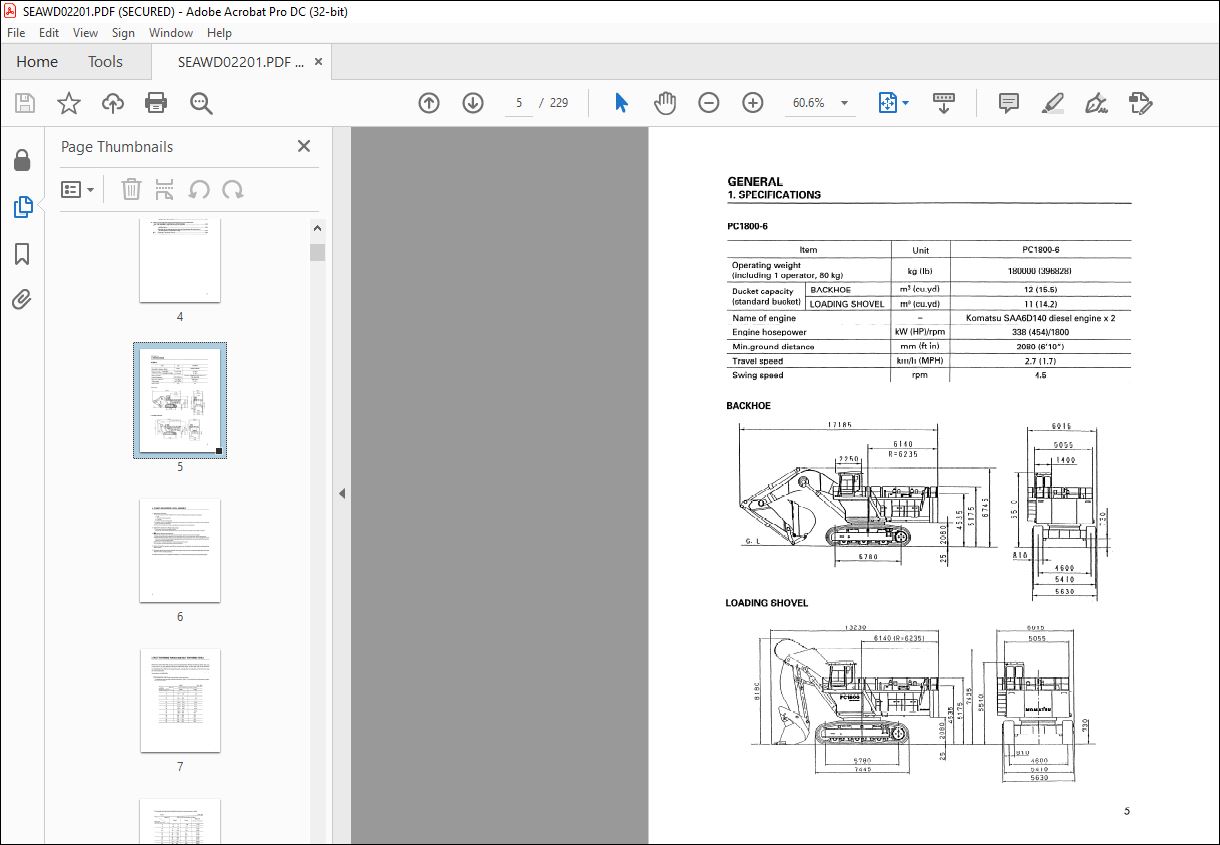Zoom out with minus button
This screenshot has height=845, width=1220.
point(709,103)
